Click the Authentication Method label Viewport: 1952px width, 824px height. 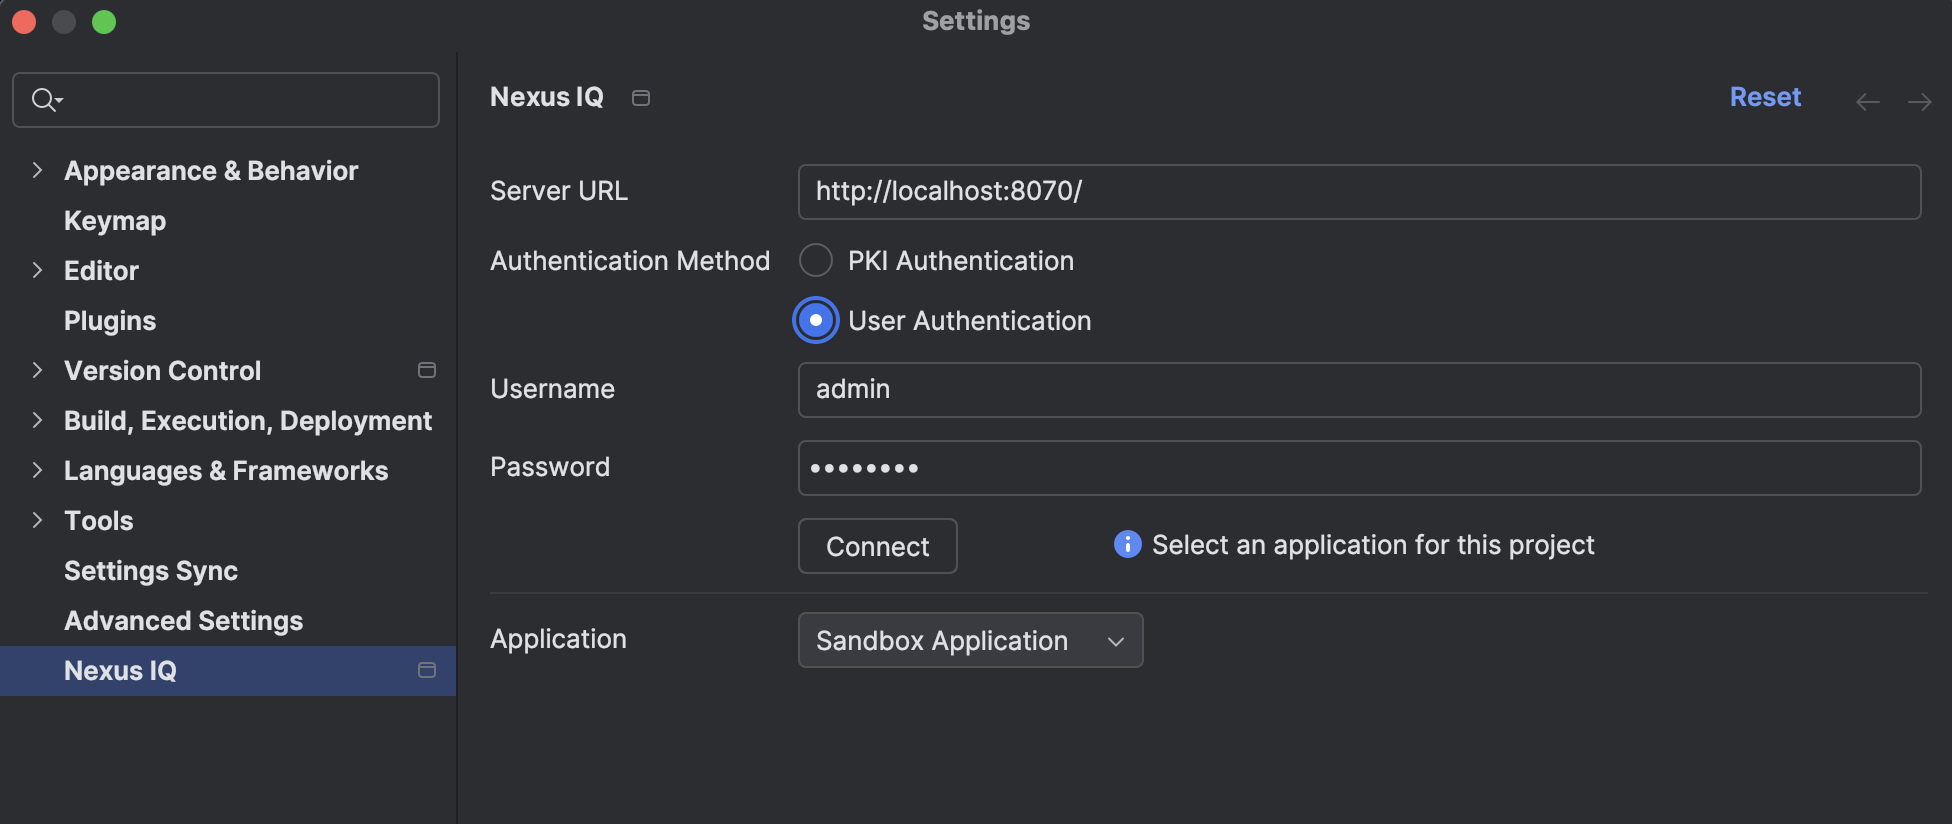pos(630,261)
